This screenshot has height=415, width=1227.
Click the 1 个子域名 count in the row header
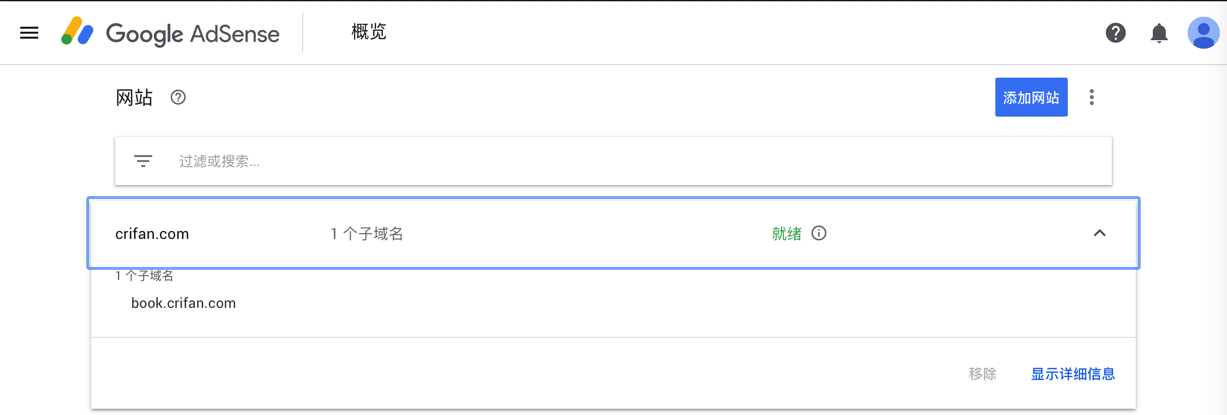[x=367, y=234]
